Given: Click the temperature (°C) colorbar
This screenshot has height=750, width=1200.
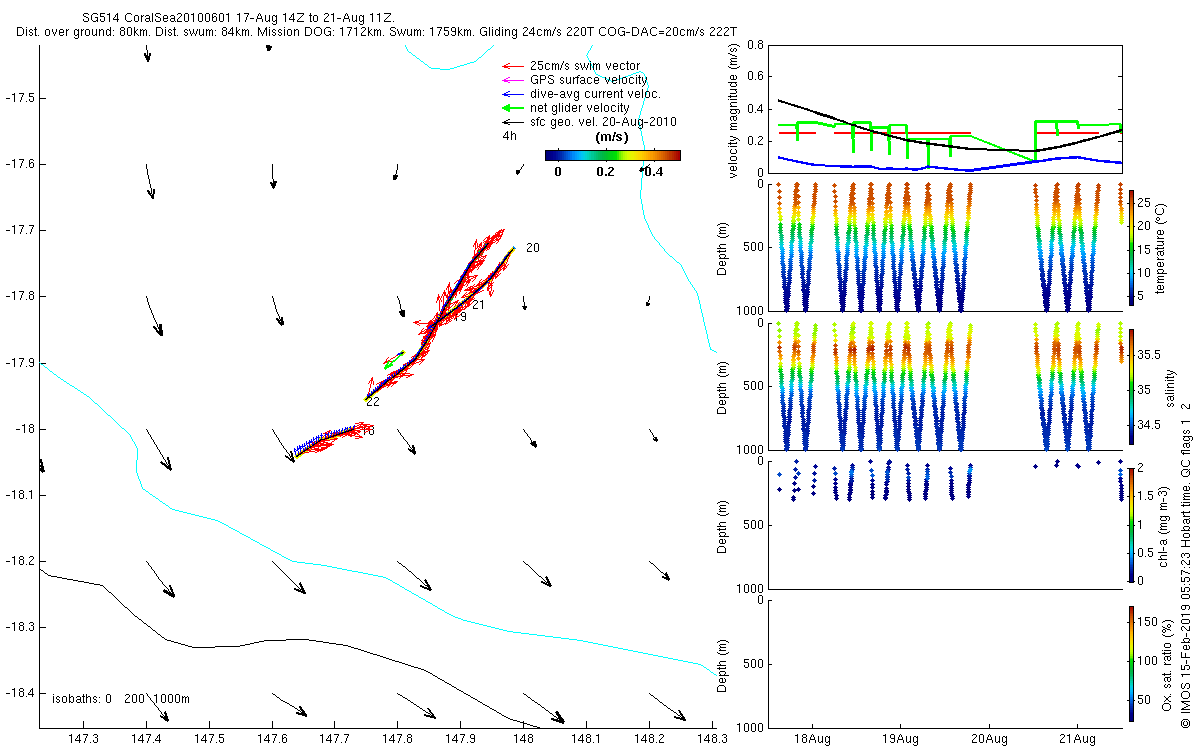Looking at the screenshot, I should point(1131,247).
